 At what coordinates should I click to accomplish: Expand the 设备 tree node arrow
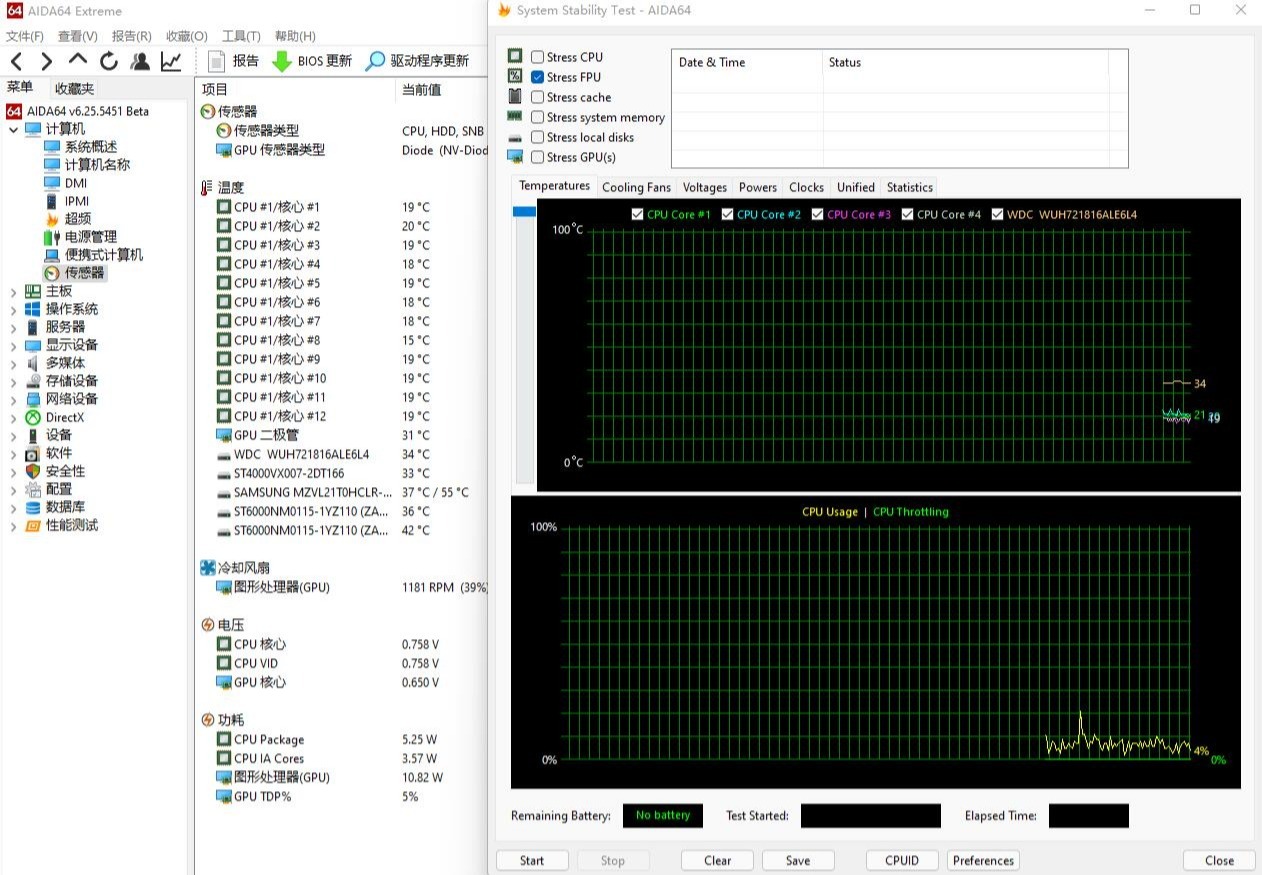tap(13, 435)
